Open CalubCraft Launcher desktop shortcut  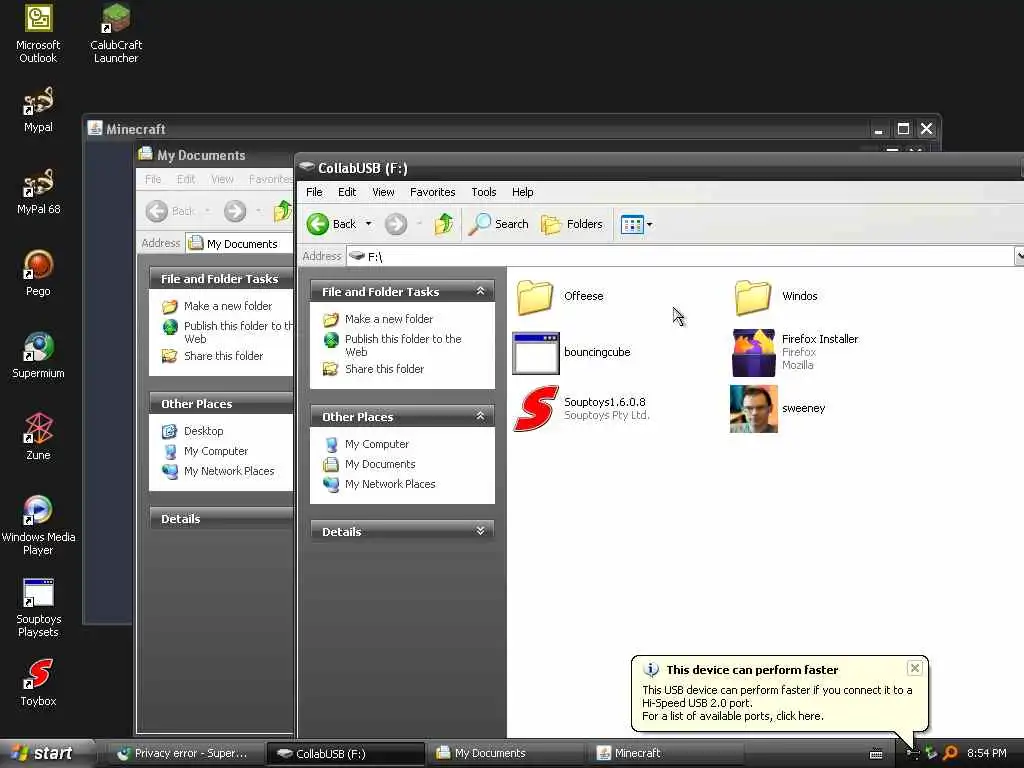[x=116, y=33]
